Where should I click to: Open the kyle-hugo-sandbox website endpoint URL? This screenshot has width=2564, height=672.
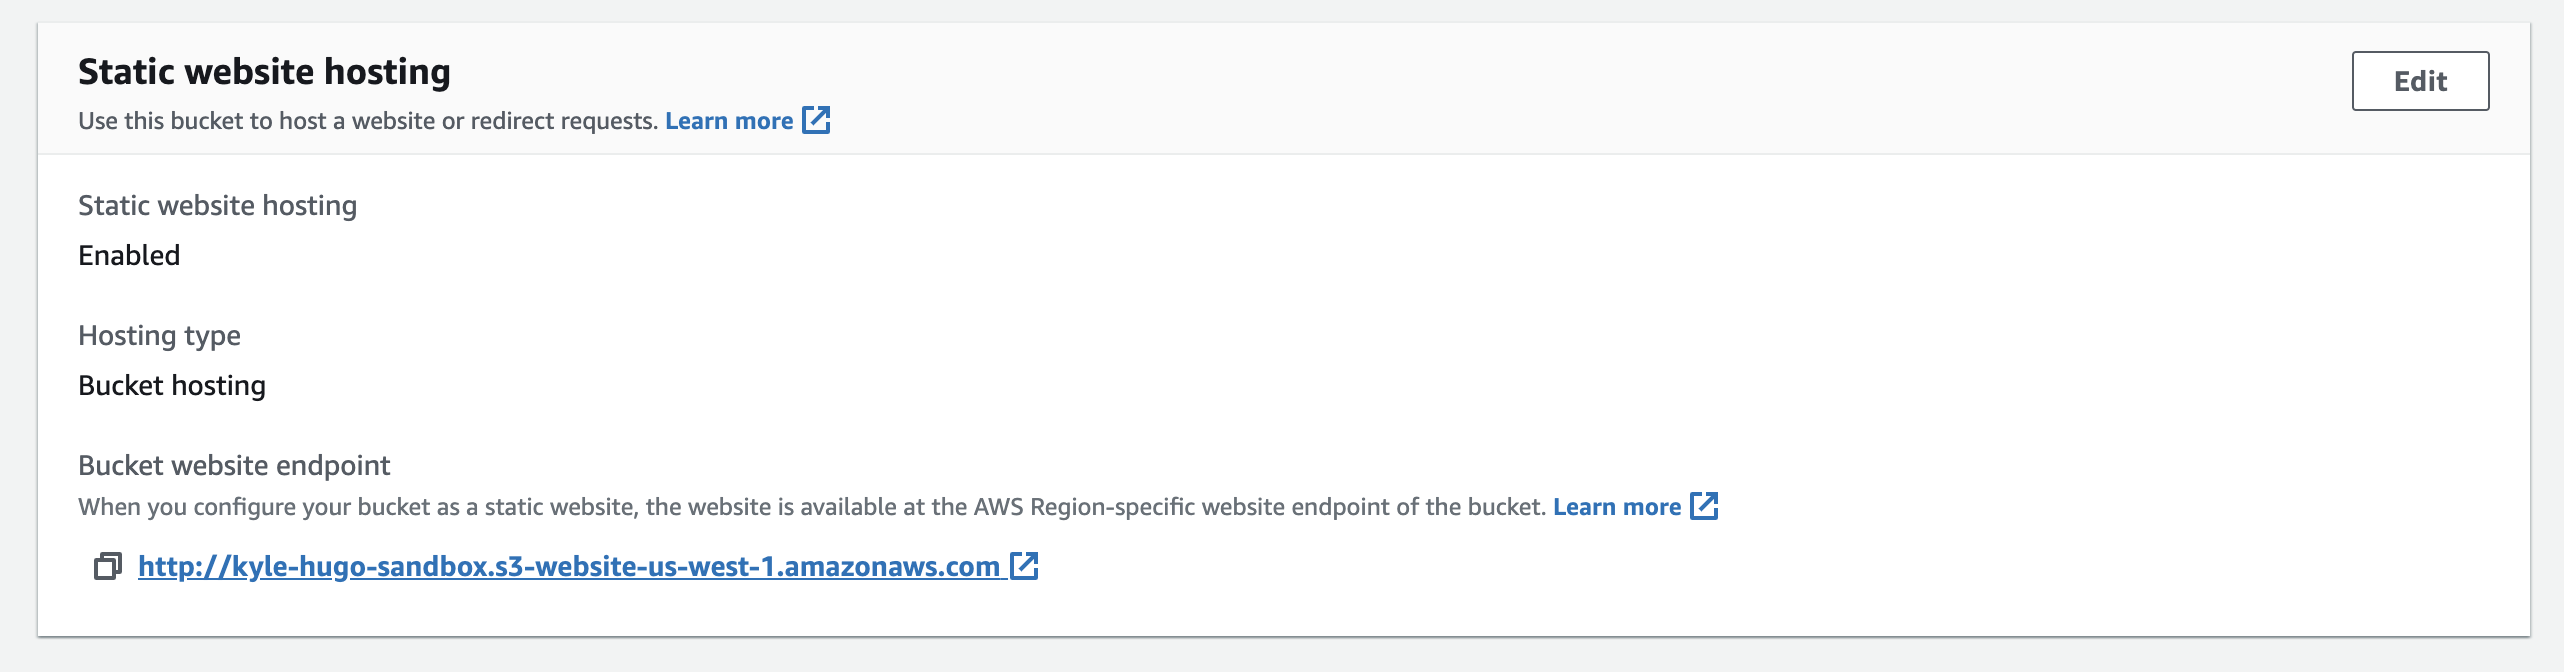click(x=569, y=567)
